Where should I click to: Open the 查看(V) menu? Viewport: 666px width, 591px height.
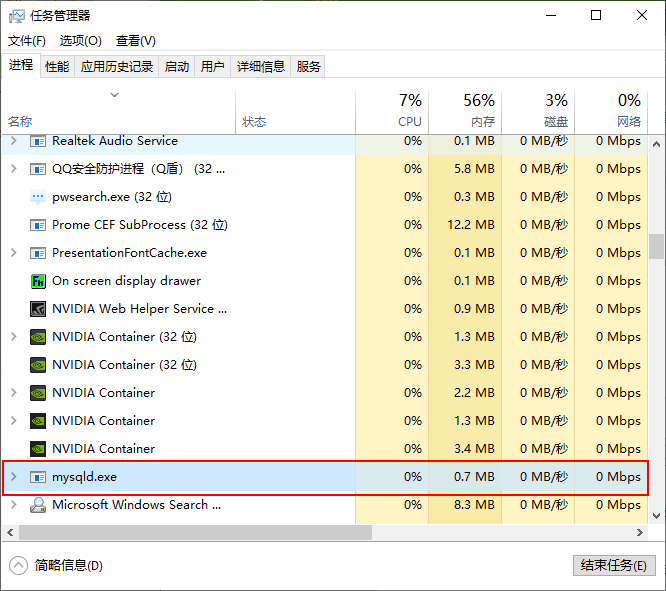coord(135,41)
